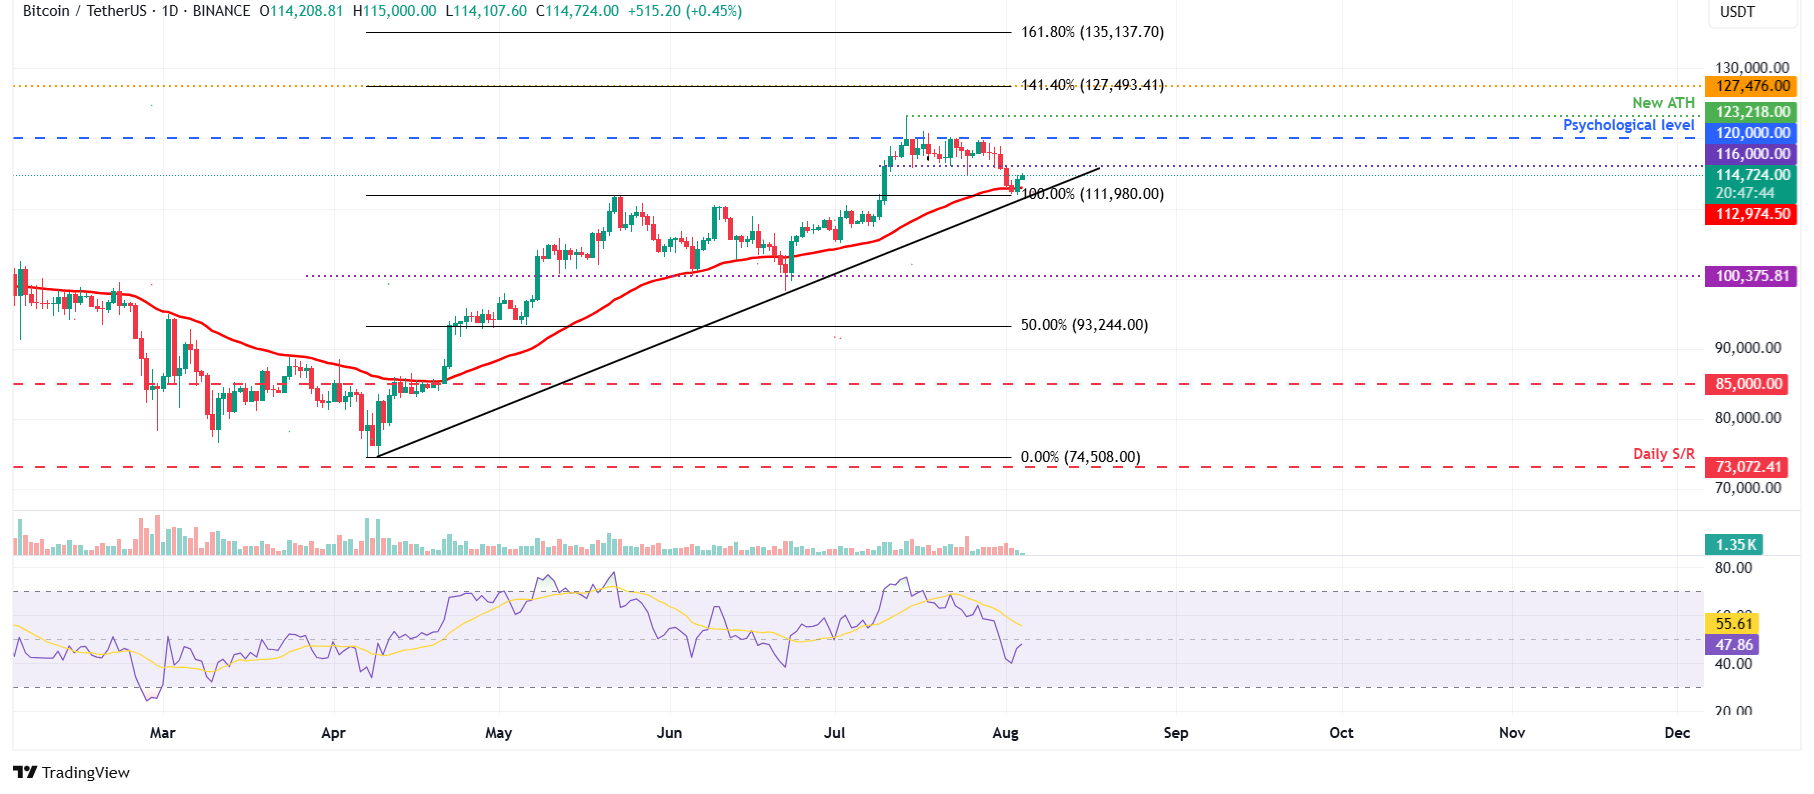The width and height of the screenshot is (1814, 794).
Task: Click the TradingView logo icon
Action: pos(25,772)
